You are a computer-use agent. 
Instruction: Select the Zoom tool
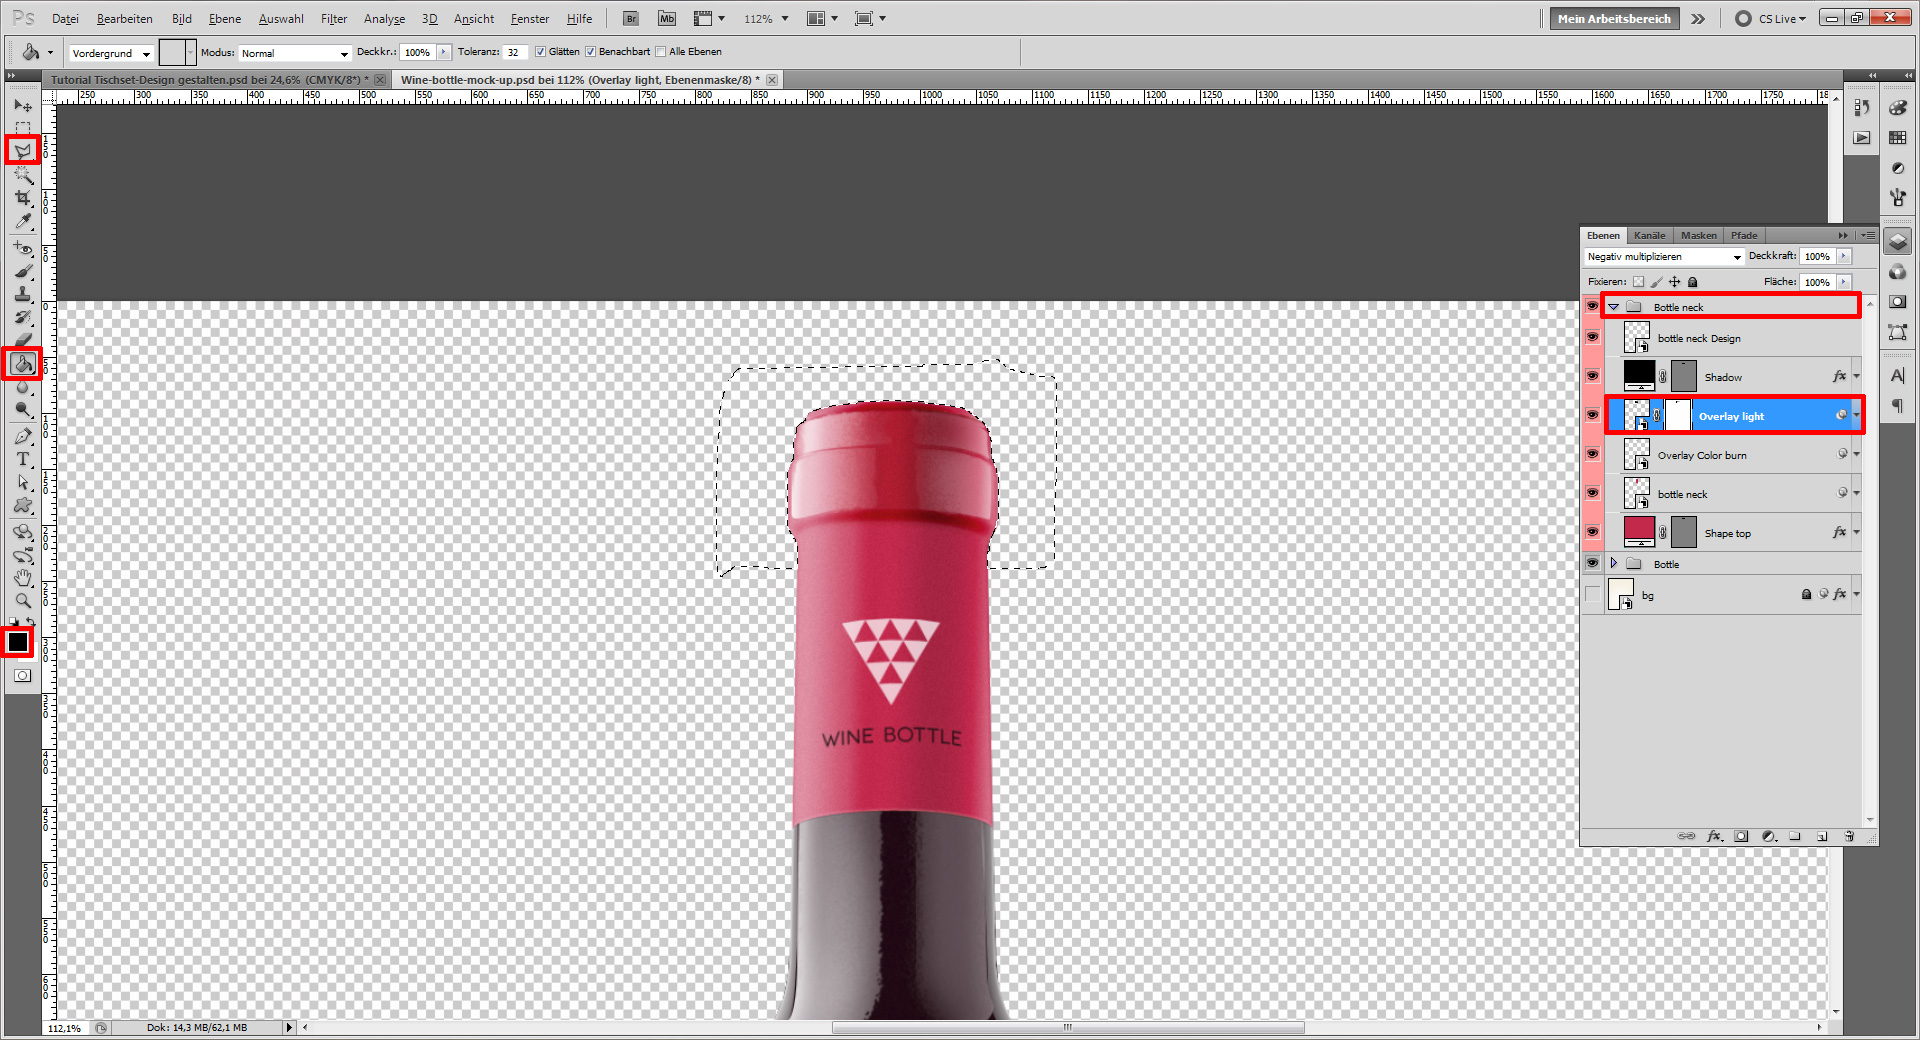[22, 601]
